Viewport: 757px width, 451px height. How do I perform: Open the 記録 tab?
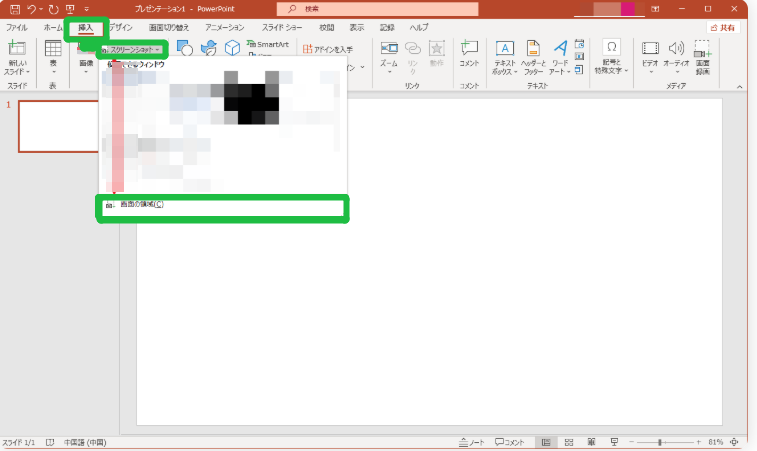coord(387,28)
